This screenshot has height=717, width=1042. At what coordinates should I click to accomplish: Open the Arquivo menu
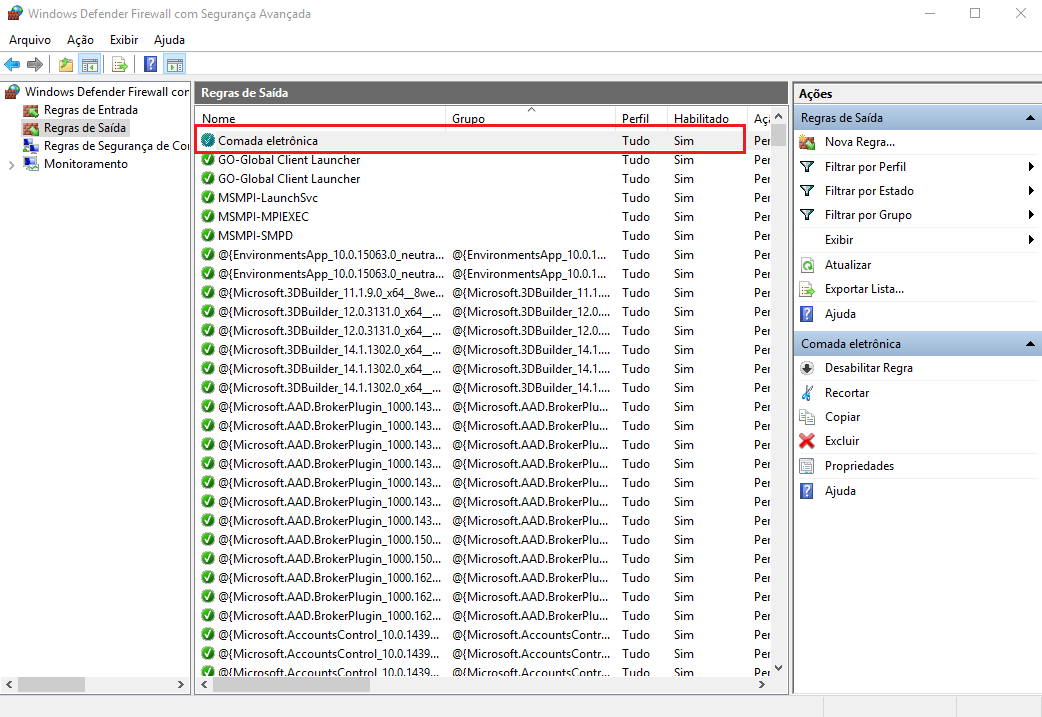(x=30, y=40)
